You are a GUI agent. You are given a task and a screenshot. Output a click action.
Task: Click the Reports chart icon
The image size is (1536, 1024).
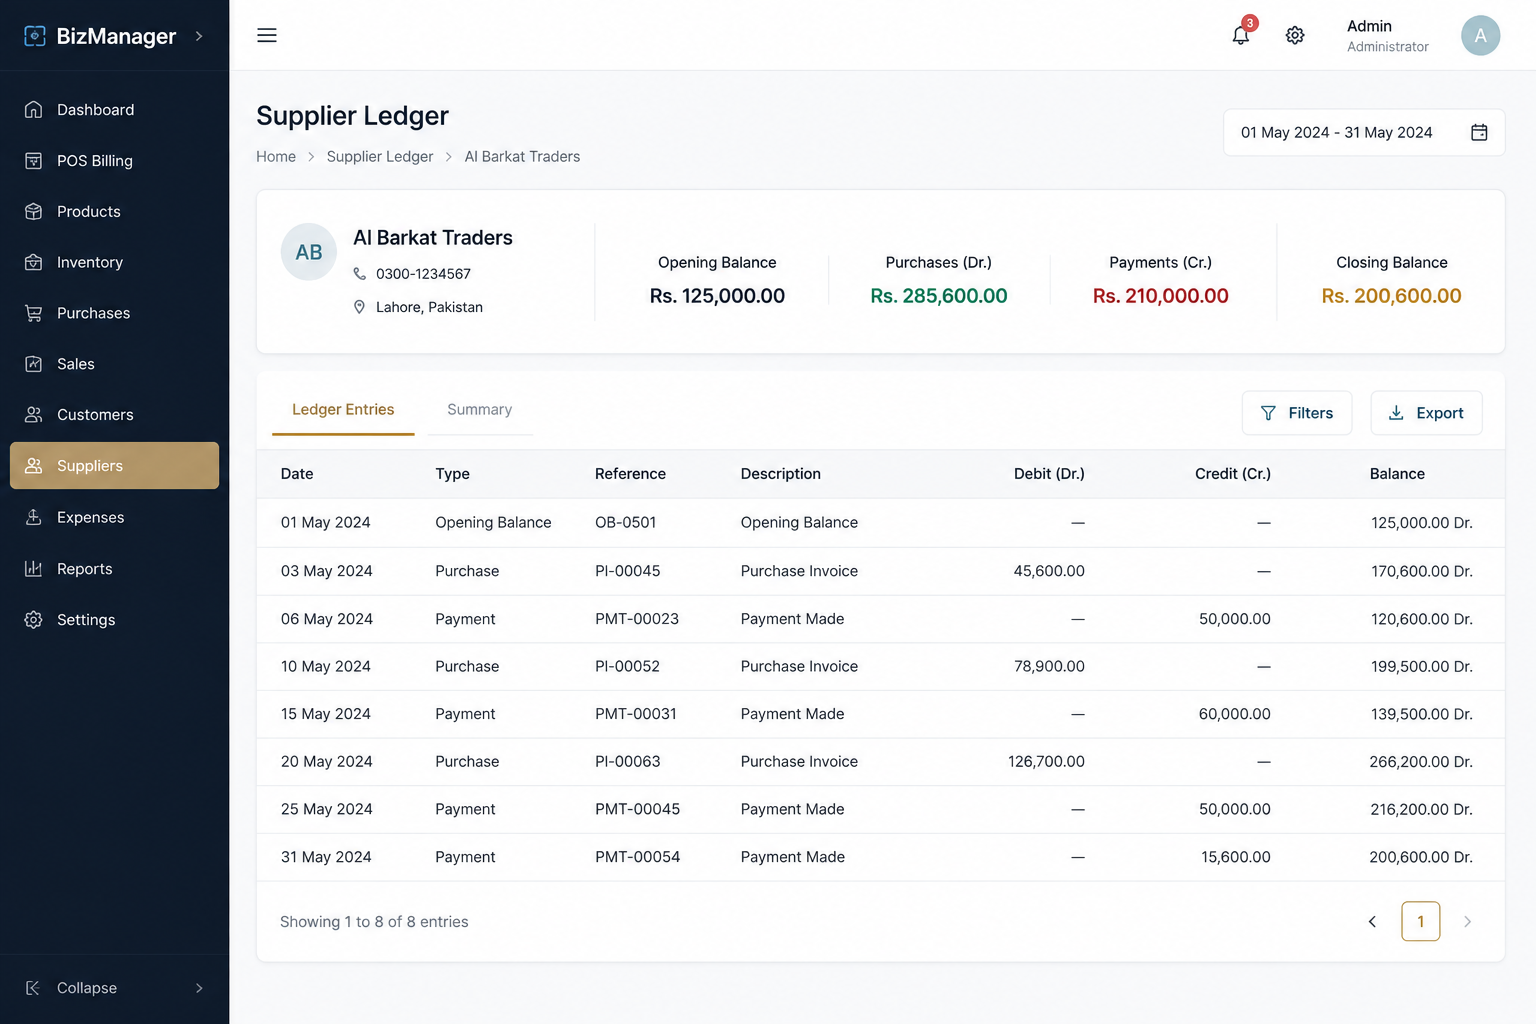pyautogui.click(x=34, y=568)
